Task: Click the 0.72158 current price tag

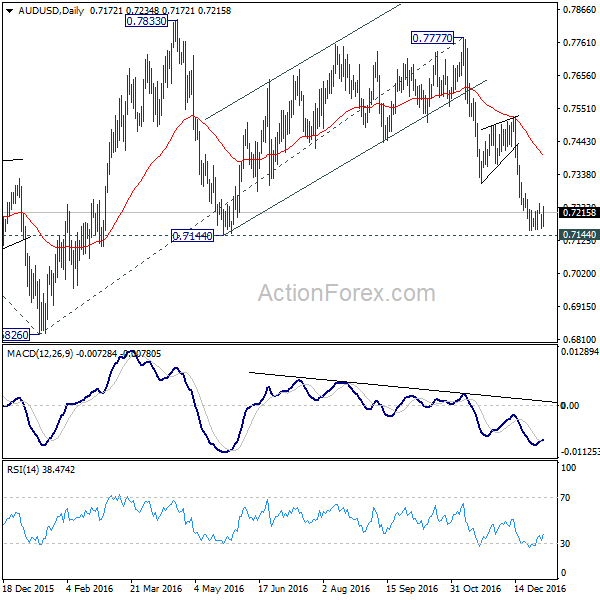Action: click(579, 212)
